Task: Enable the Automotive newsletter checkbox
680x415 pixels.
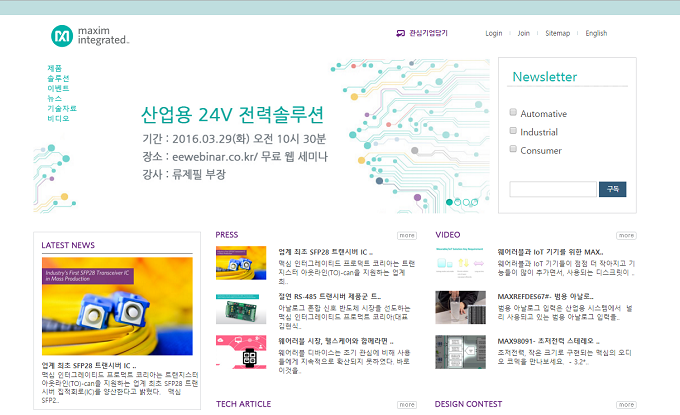Action: [513, 113]
